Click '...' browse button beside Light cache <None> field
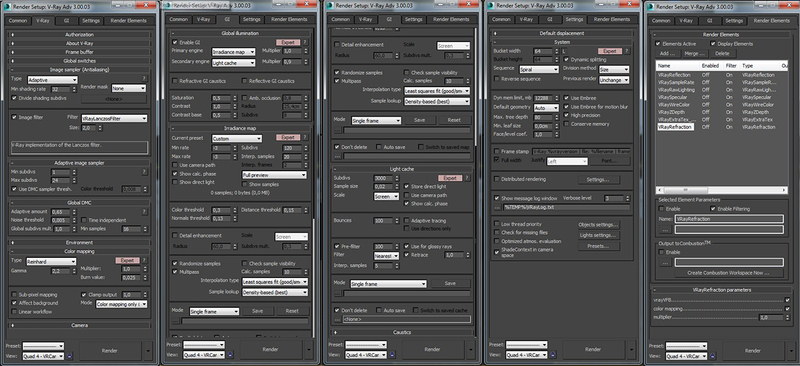This screenshot has height=366, width=800. 337,319
